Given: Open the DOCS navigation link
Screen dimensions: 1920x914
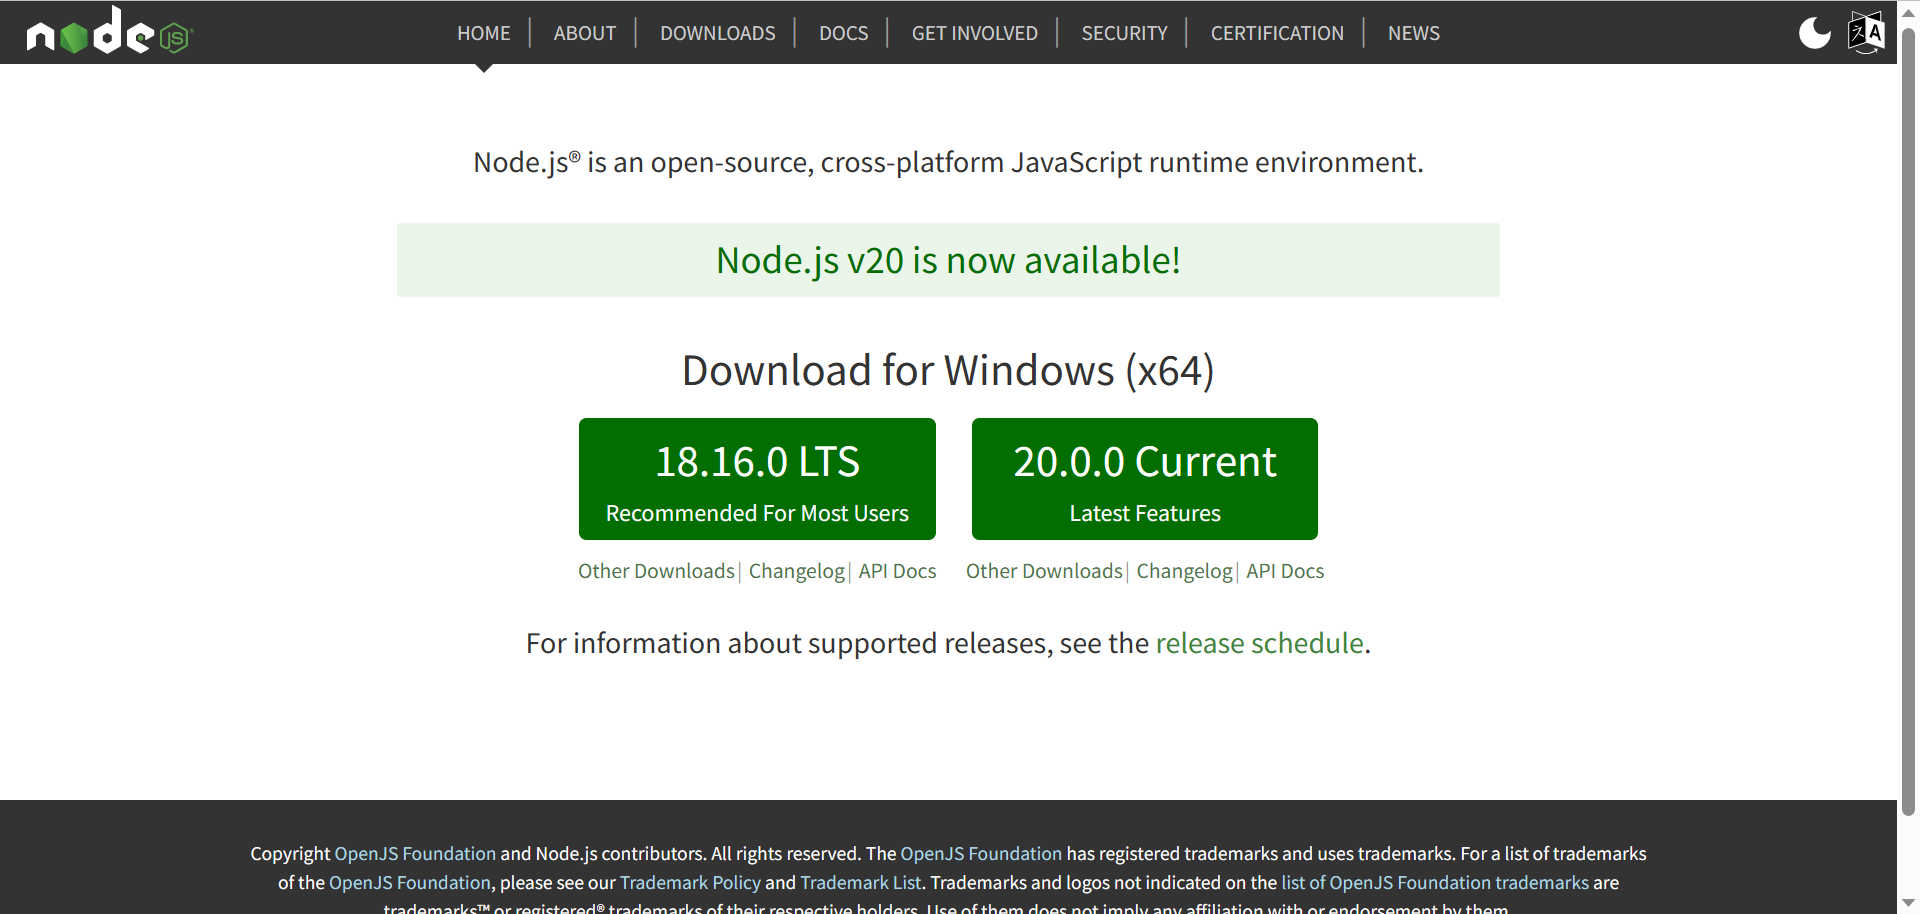Looking at the screenshot, I should tap(843, 33).
